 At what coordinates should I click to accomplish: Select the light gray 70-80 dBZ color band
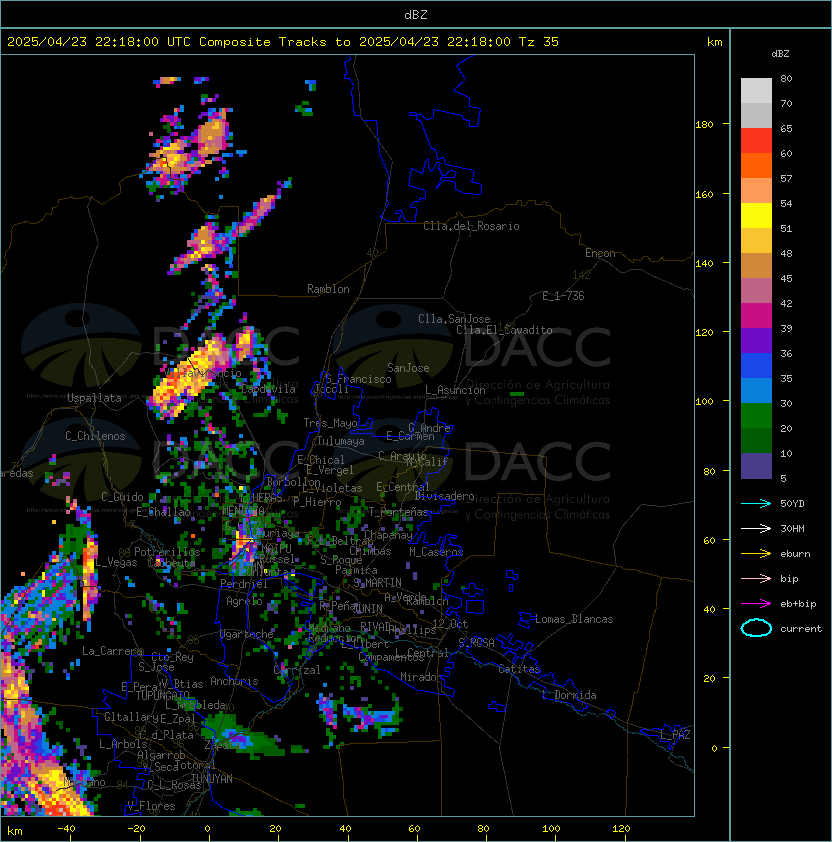tap(756, 91)
